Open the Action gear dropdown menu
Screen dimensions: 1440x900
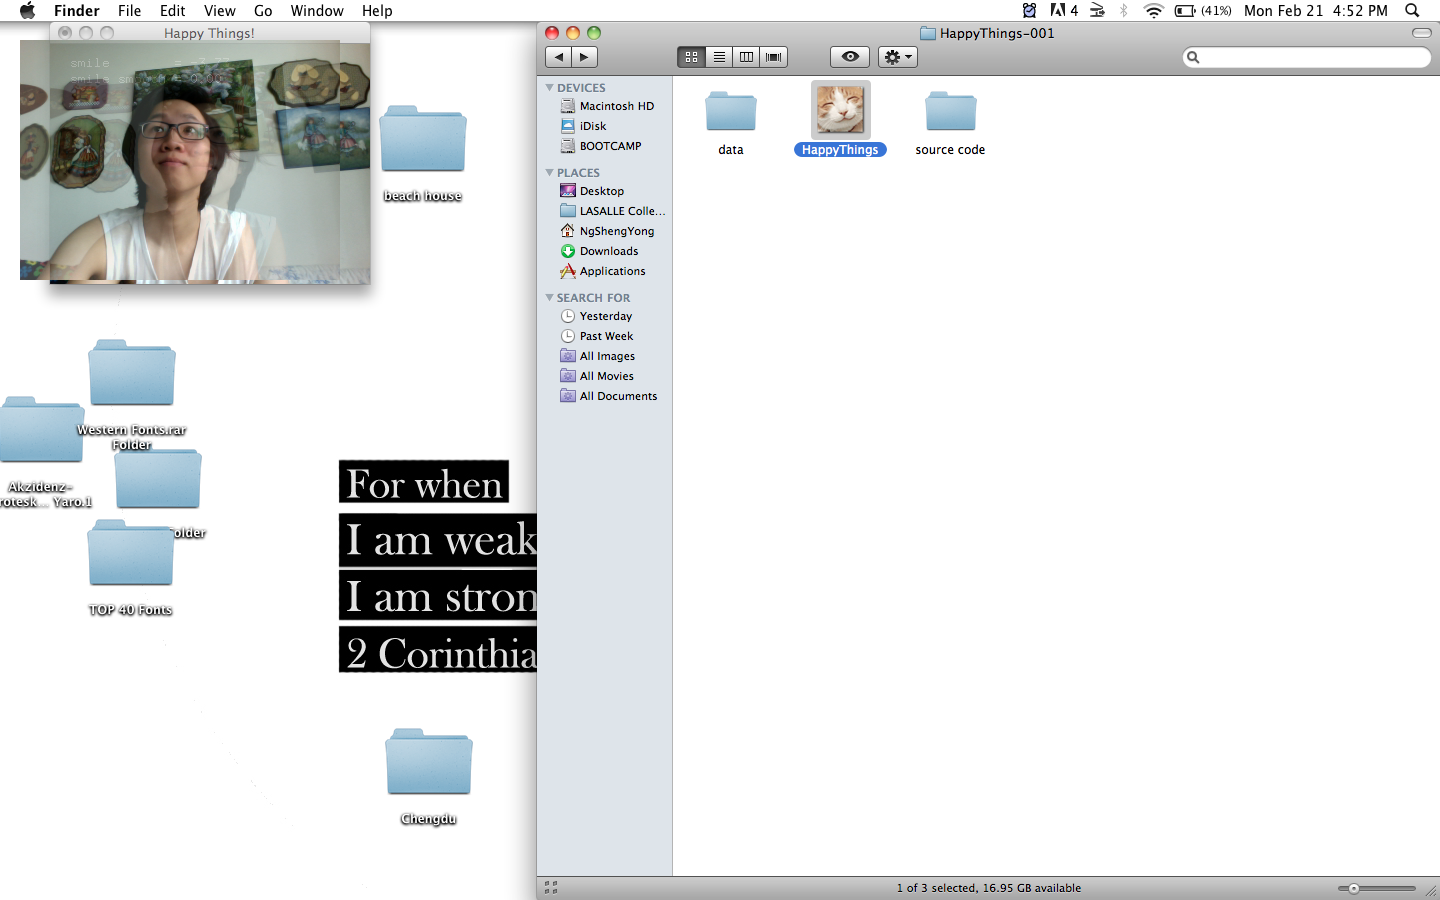pos(897,57)
